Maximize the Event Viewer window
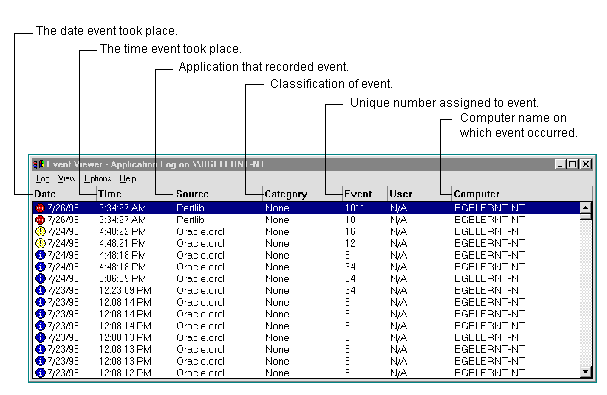The image size is (607, 395). tap(572, 164)
